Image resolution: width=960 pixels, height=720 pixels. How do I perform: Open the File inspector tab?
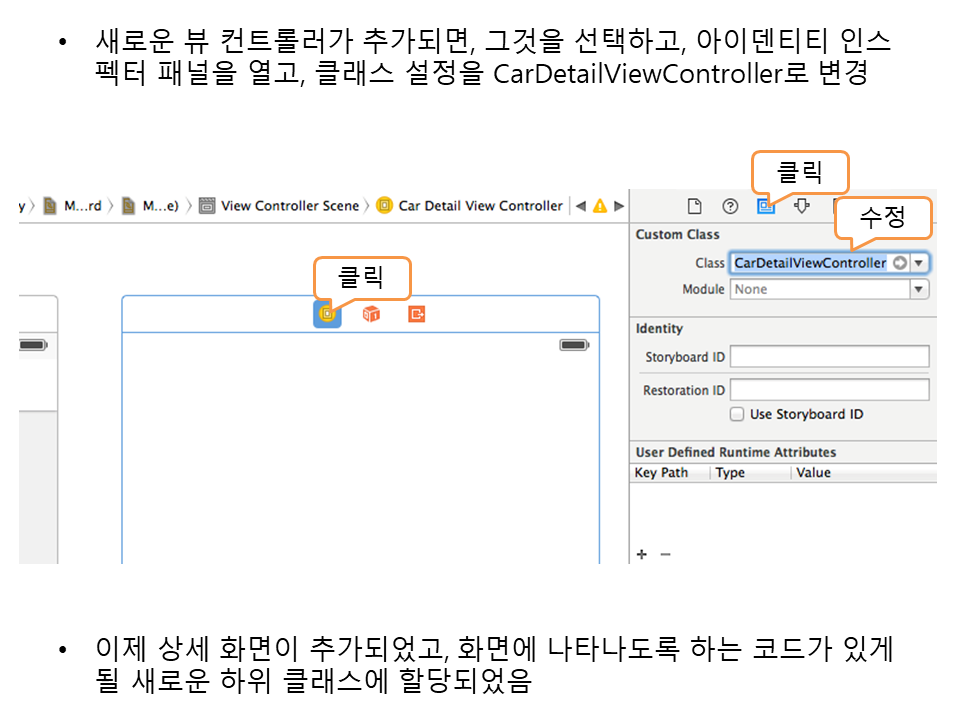(695, 206)
